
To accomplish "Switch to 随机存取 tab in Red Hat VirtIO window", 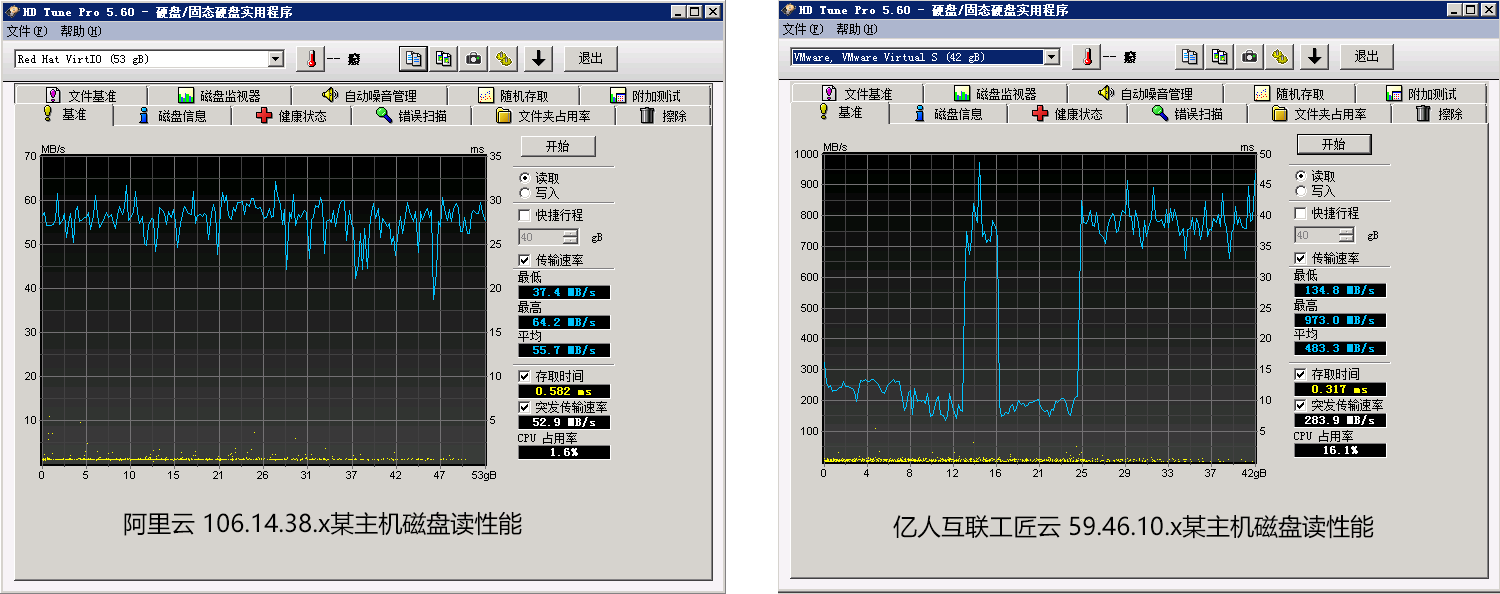I will [513, 96].
